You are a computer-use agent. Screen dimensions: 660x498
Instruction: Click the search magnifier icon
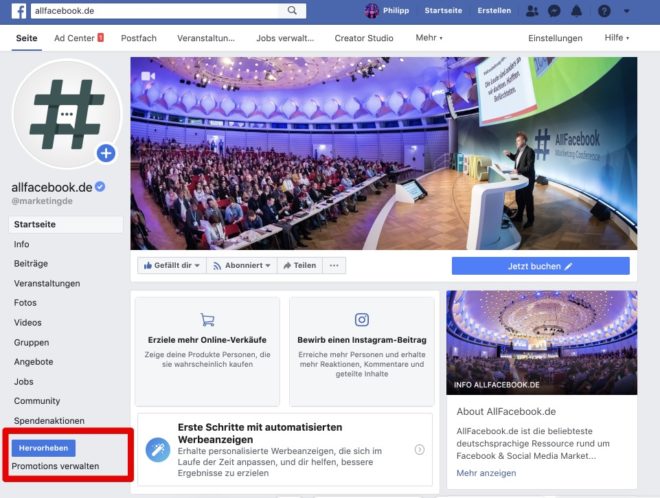tap(292, 11)
